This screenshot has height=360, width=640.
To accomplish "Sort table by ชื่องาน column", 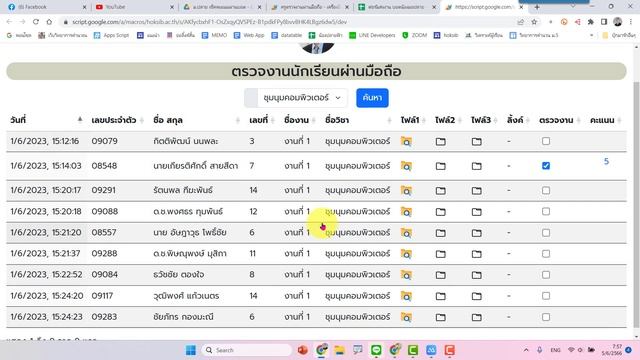I will click(300, 120).
